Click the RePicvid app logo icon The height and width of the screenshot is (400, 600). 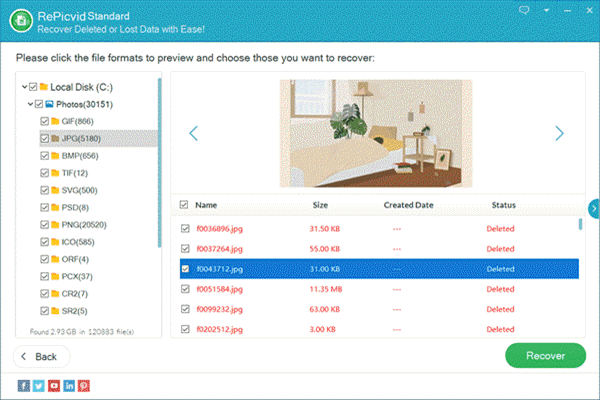21,21
